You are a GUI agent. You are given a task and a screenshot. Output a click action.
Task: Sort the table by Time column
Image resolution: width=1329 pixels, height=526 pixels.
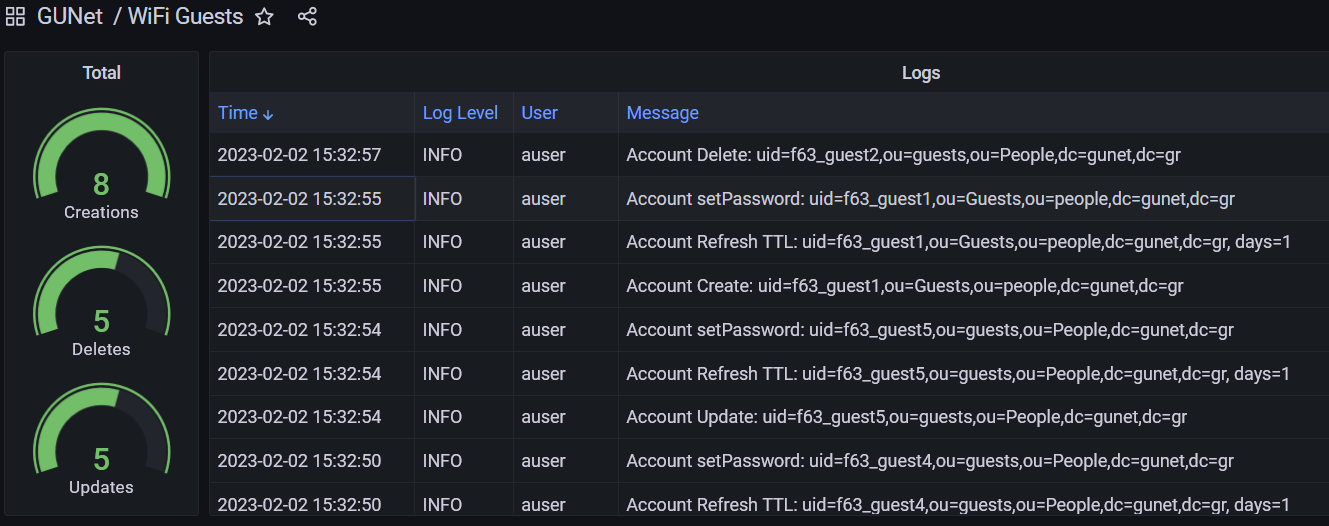[x=238, y=113]
